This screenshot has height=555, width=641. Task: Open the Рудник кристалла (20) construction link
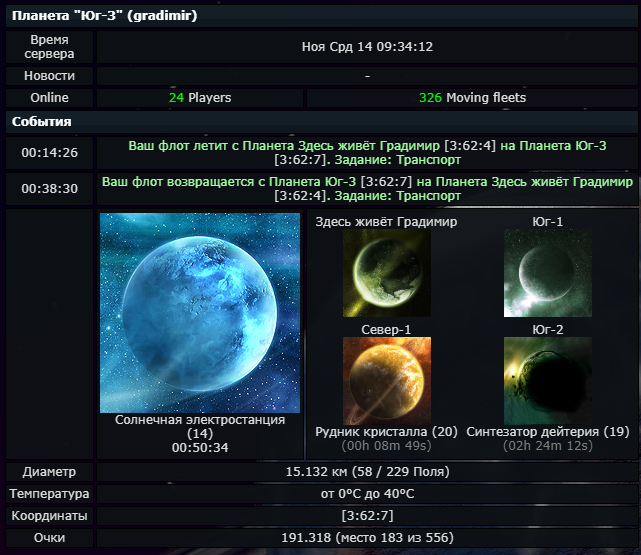(386, 432)
